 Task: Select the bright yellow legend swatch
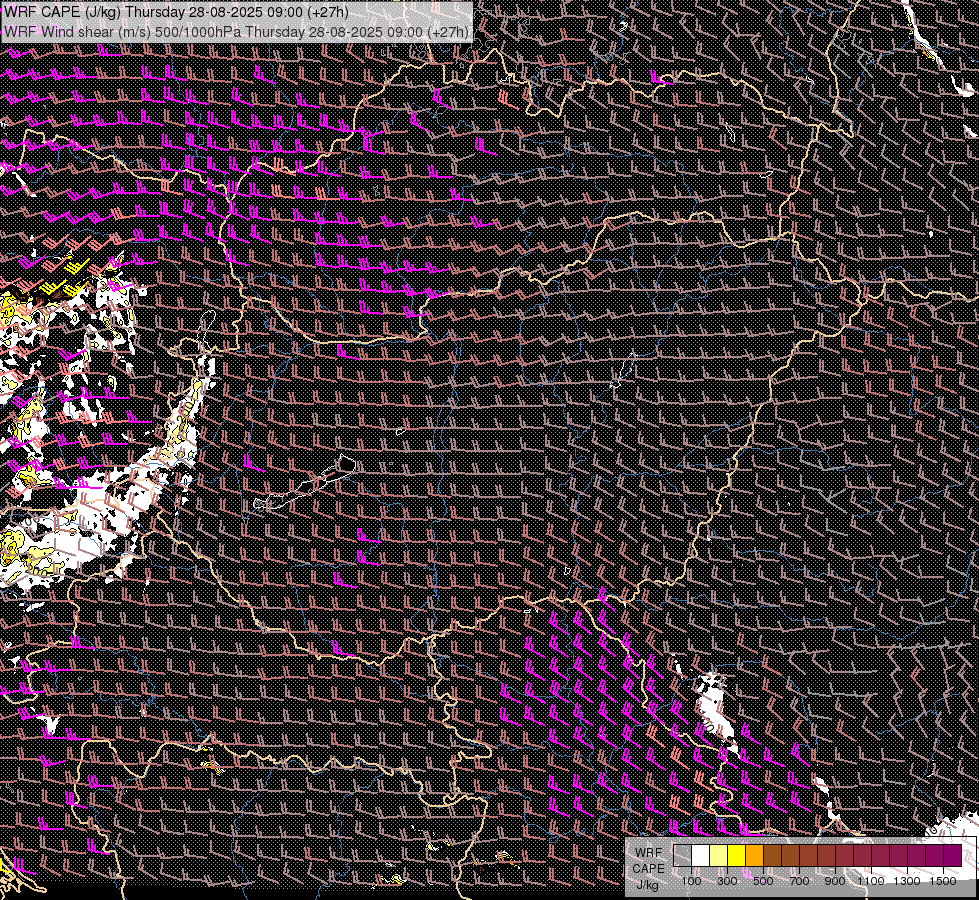coord(737,855)
